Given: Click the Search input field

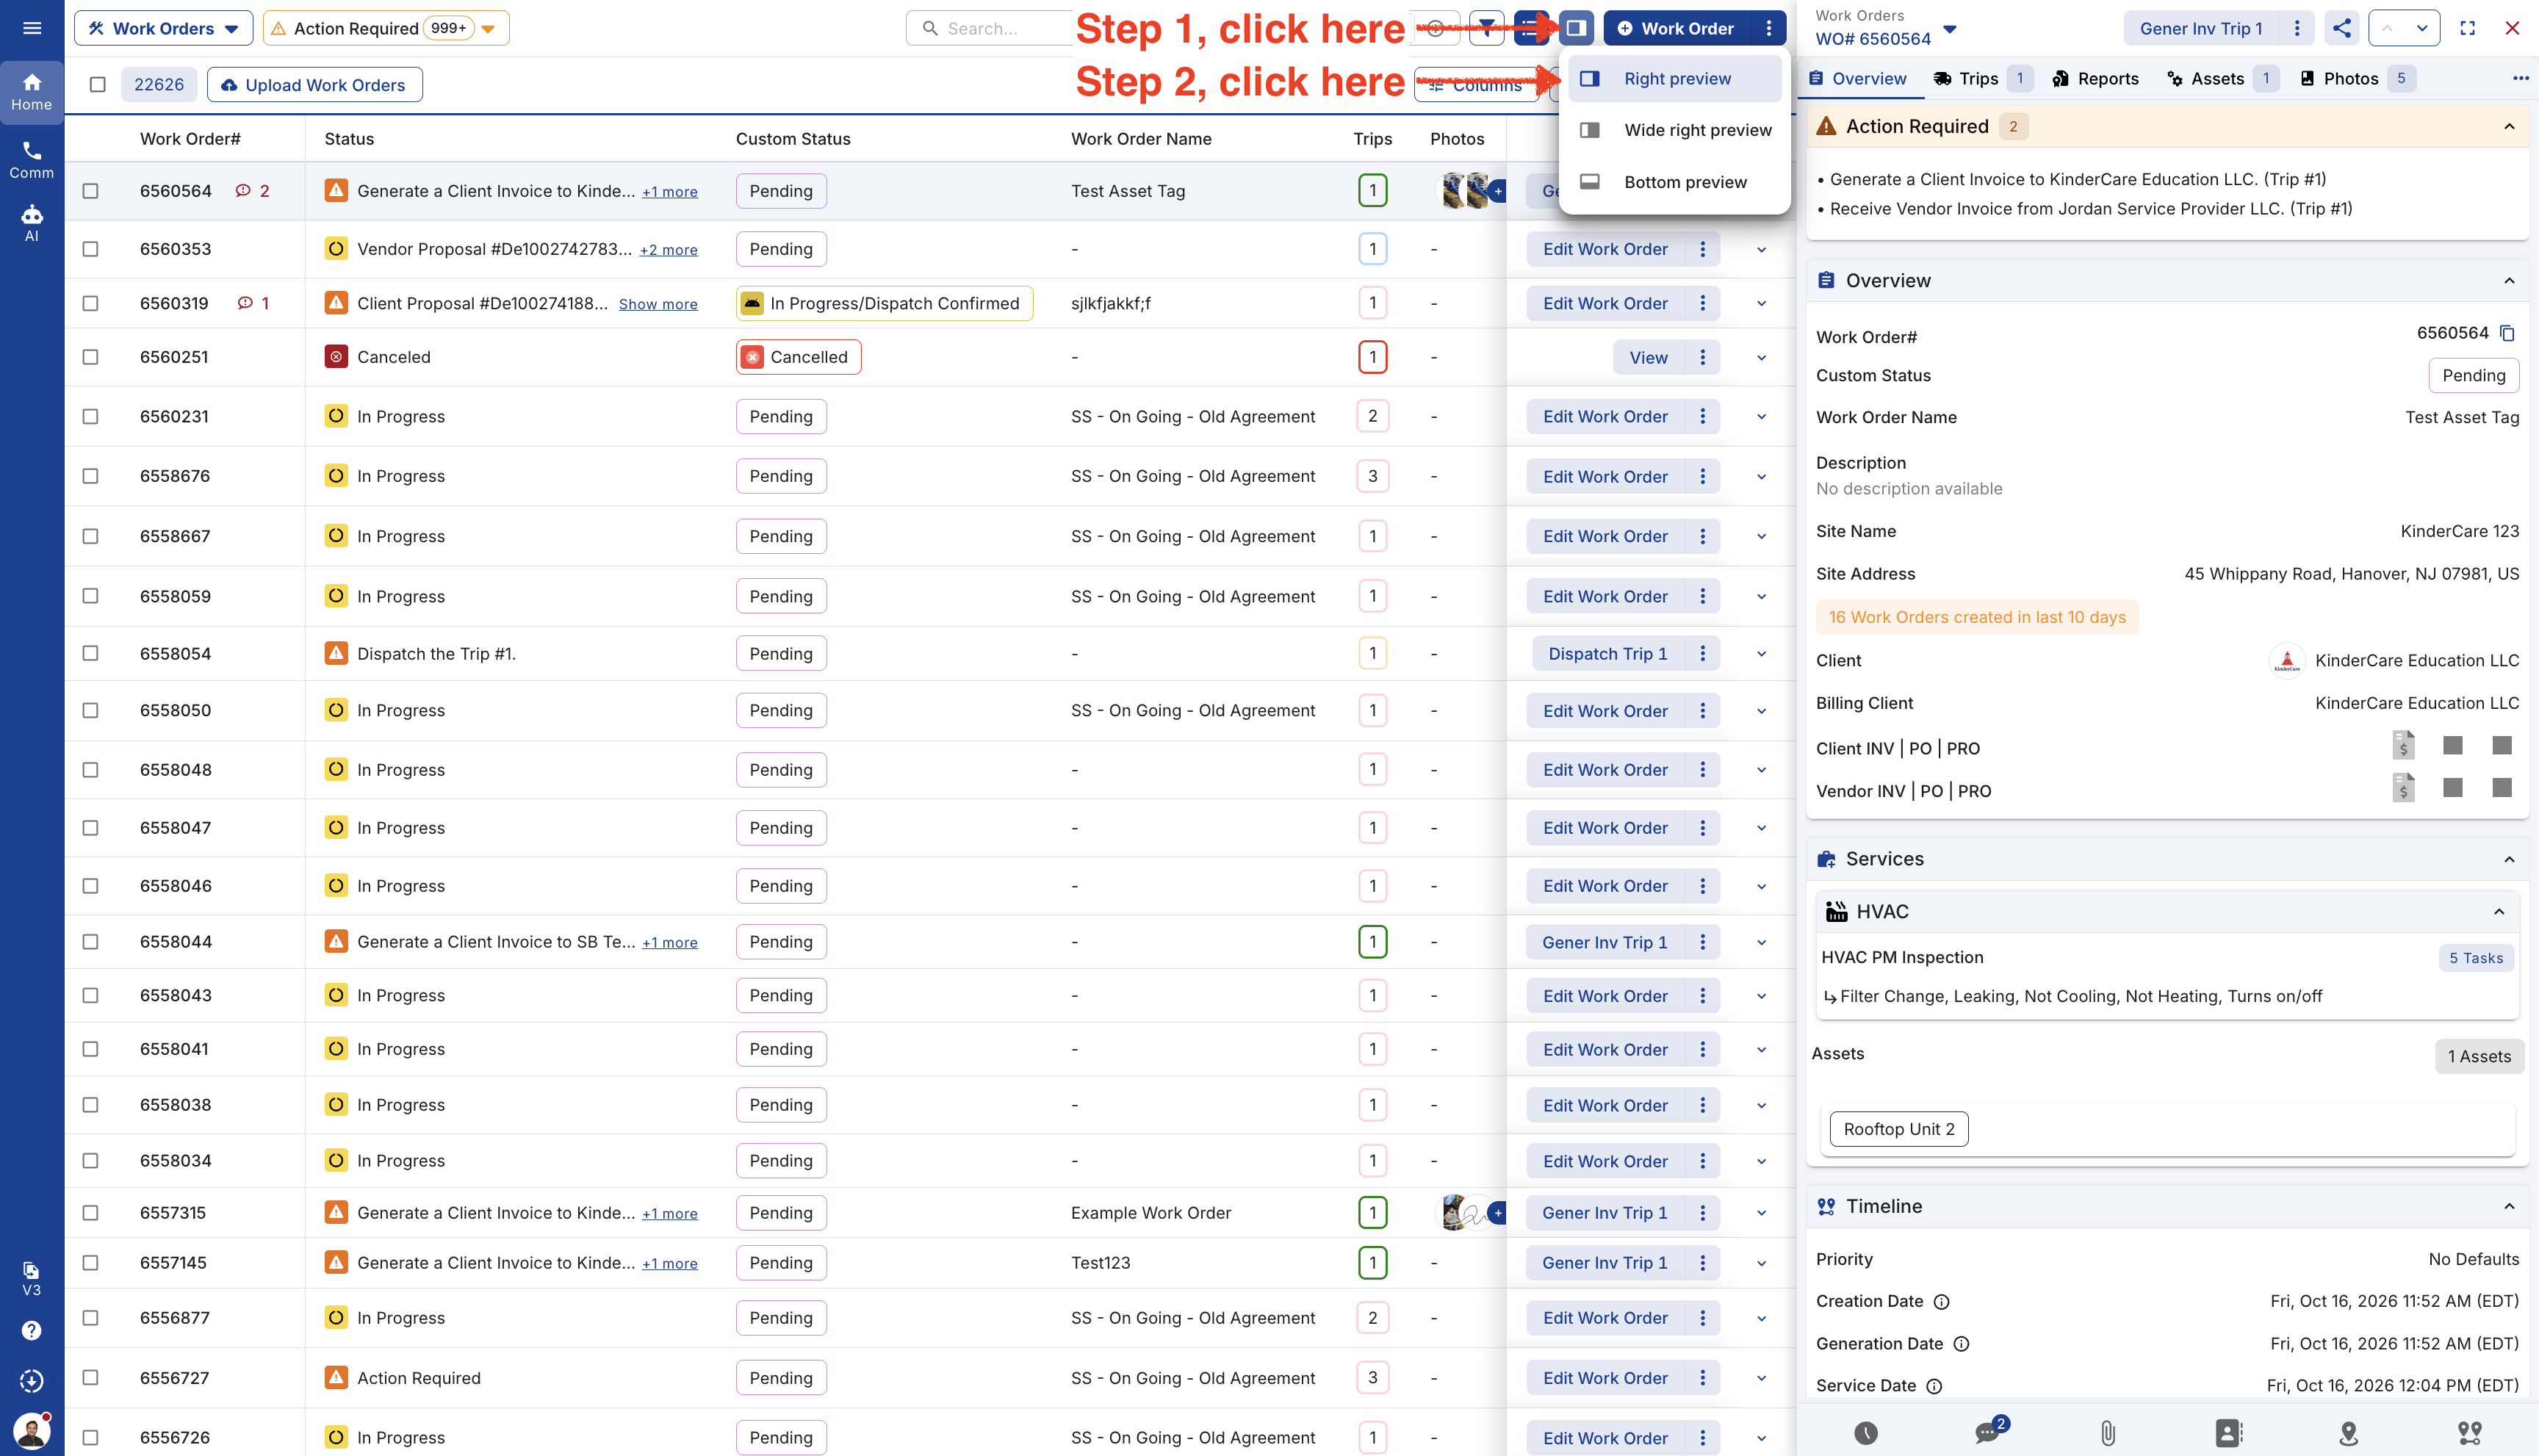Looking at the screenshot, I should point(990,28).
